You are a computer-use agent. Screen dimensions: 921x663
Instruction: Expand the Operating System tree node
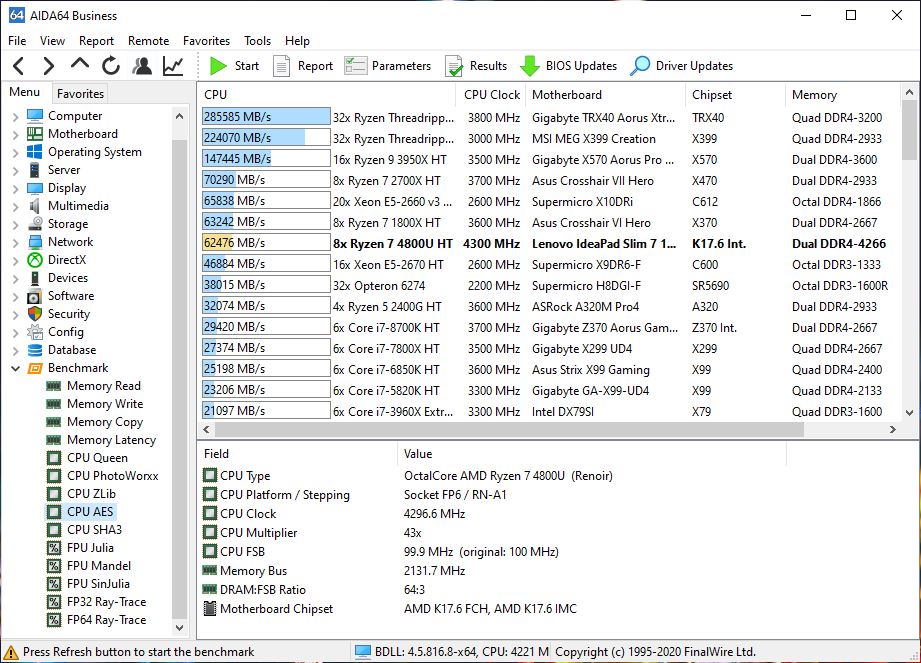coord(15,153)
